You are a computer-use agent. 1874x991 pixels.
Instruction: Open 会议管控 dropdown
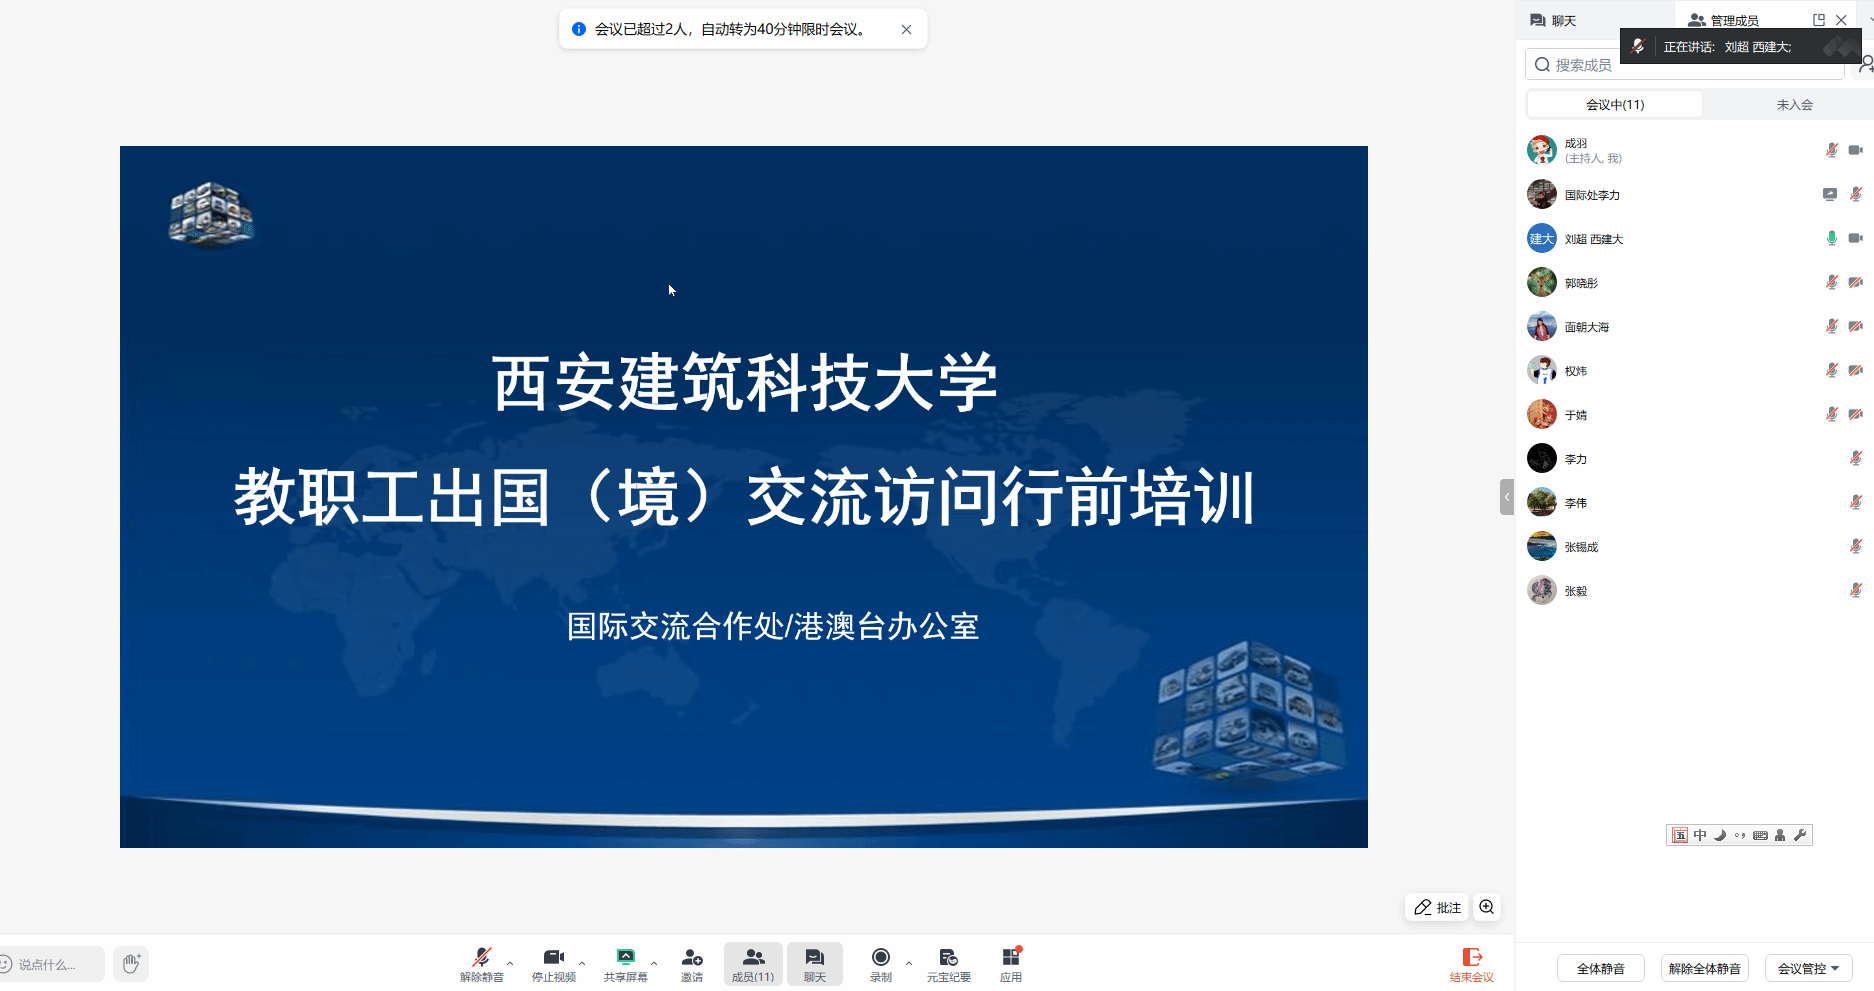tap(1808, 968)
